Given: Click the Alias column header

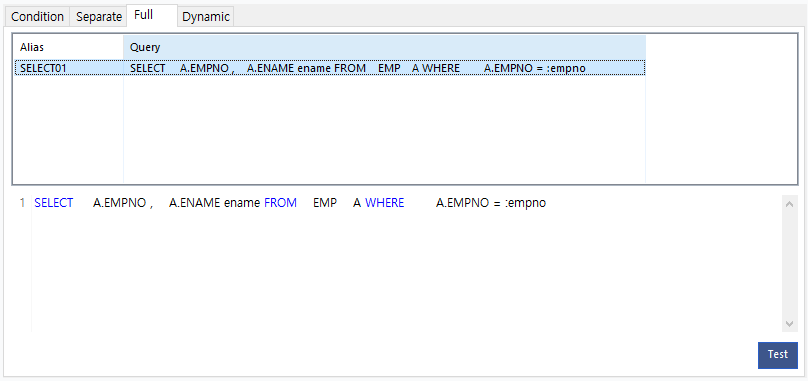Looking at the screenshot, I should click(69, 47).
